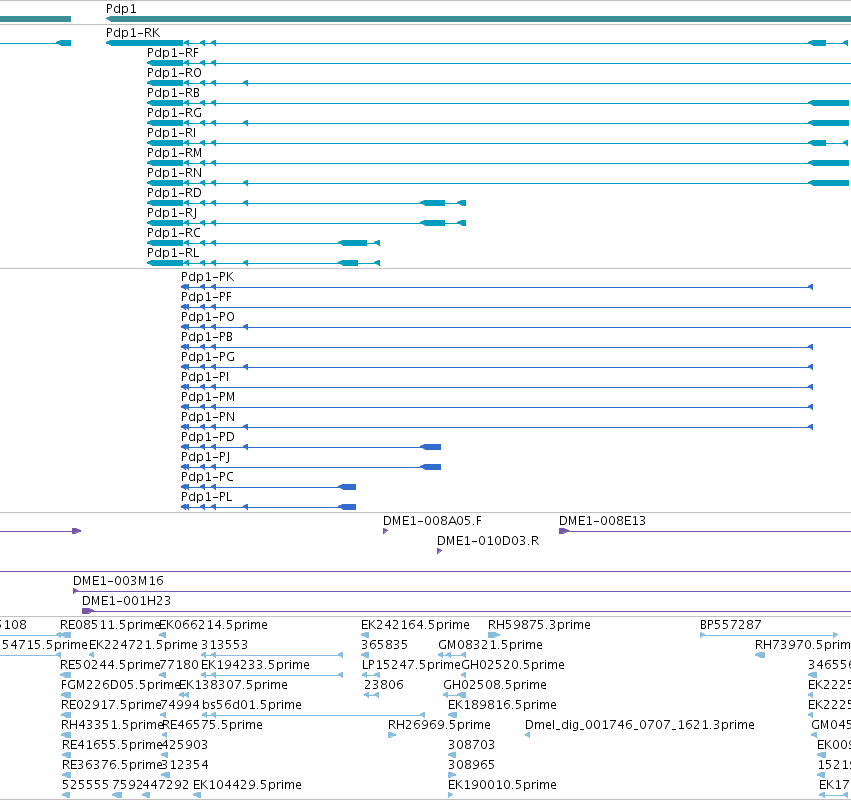Select EST RH43351.5prime
The height and width of the screenshot is (800, 851).
[x=112, y=726]
